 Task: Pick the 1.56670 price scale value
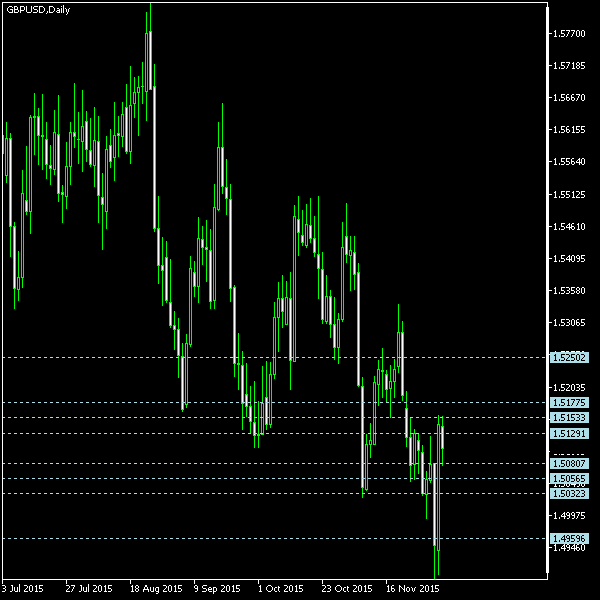pyautogui.click(x=569, y=98)
